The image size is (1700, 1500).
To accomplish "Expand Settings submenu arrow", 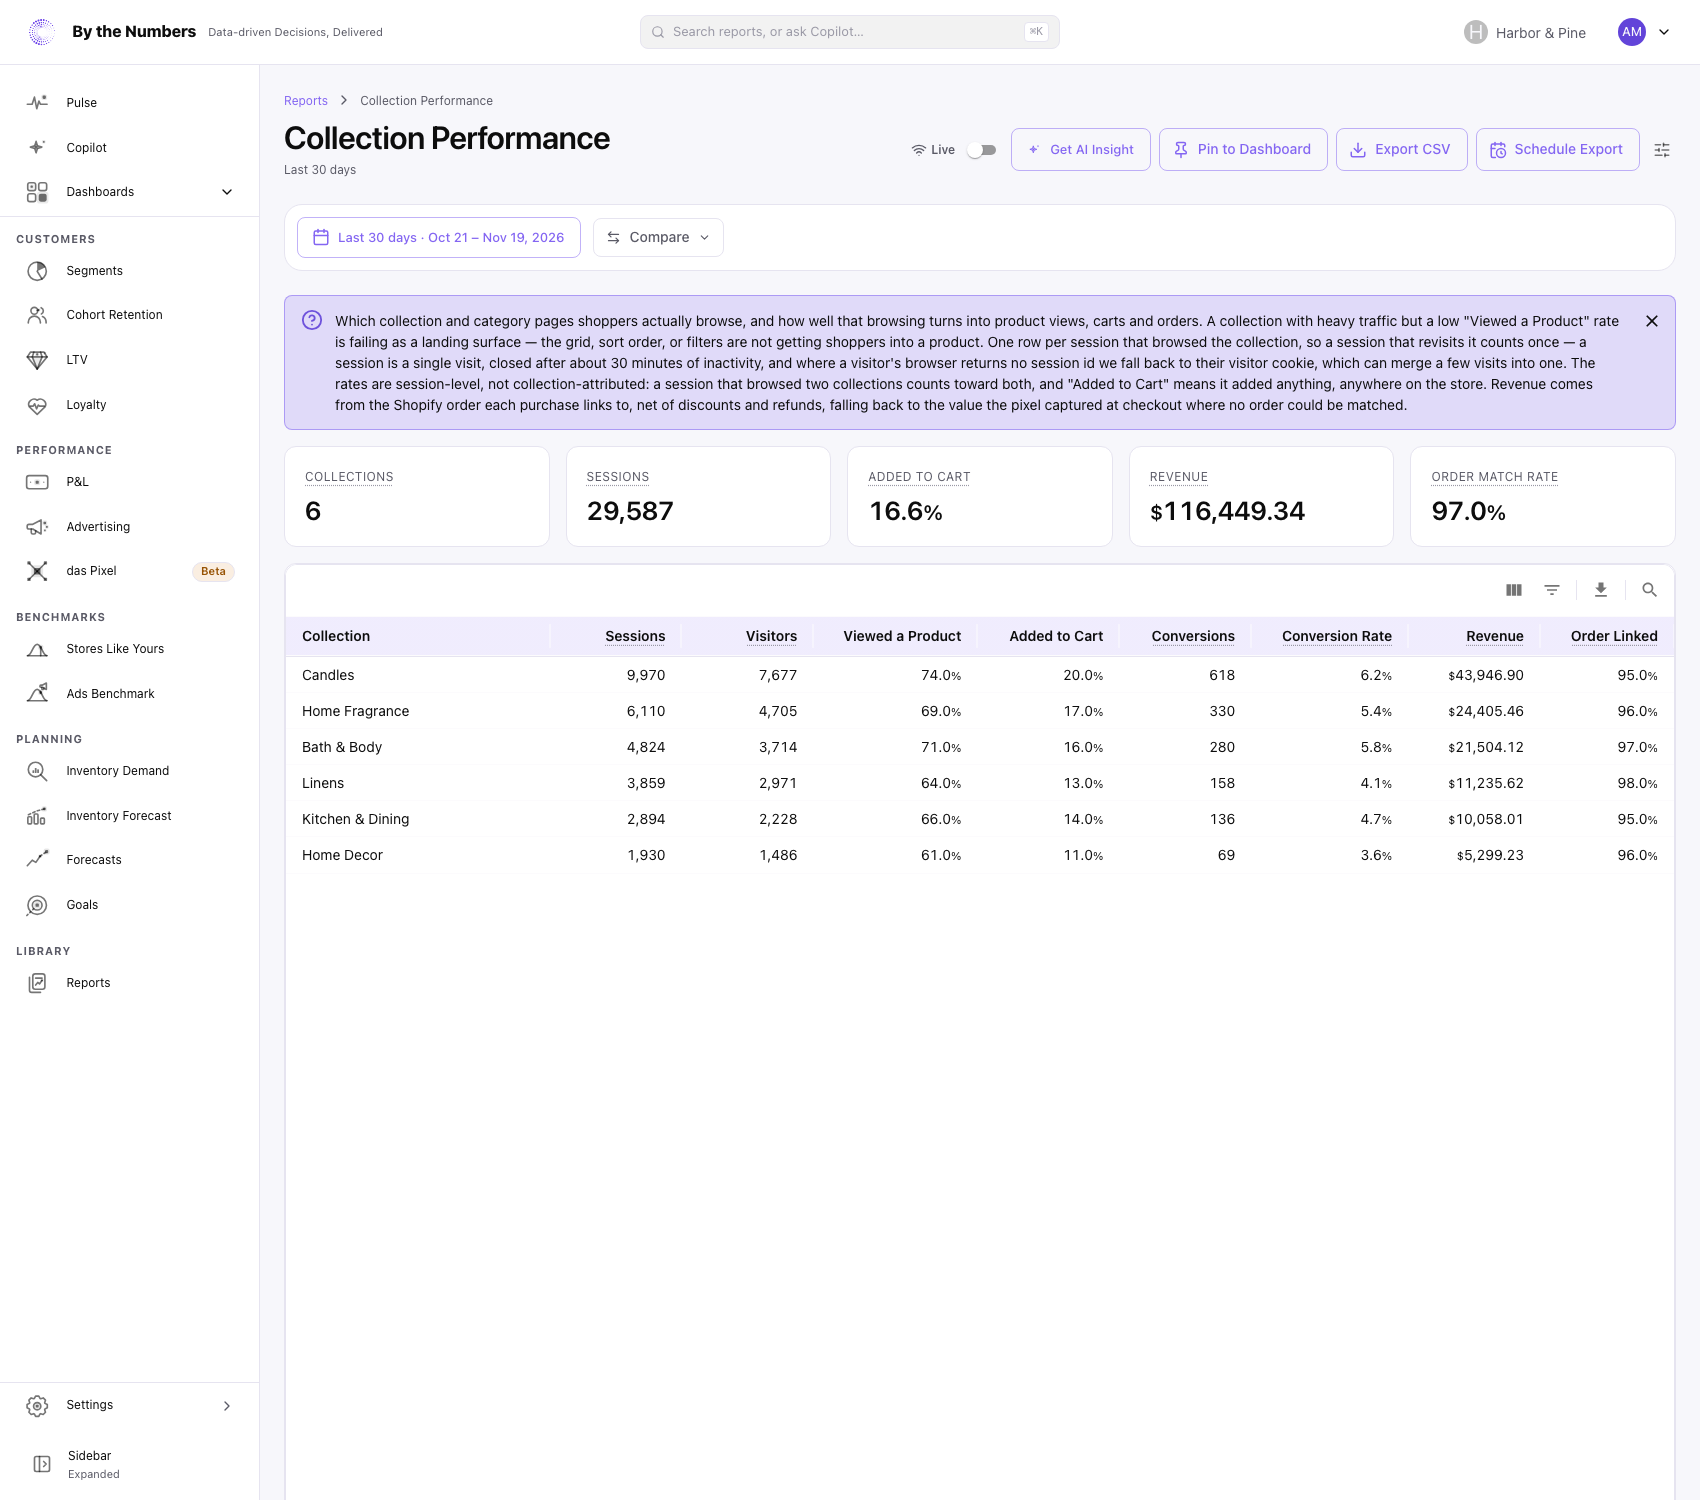I will click(227, 1406).
